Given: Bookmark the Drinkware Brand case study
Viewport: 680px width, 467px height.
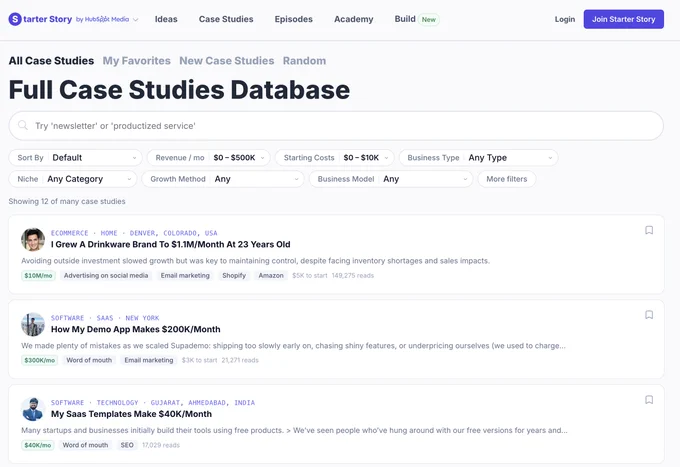Looking at the screenshot, I should click(x=649, y=230).
